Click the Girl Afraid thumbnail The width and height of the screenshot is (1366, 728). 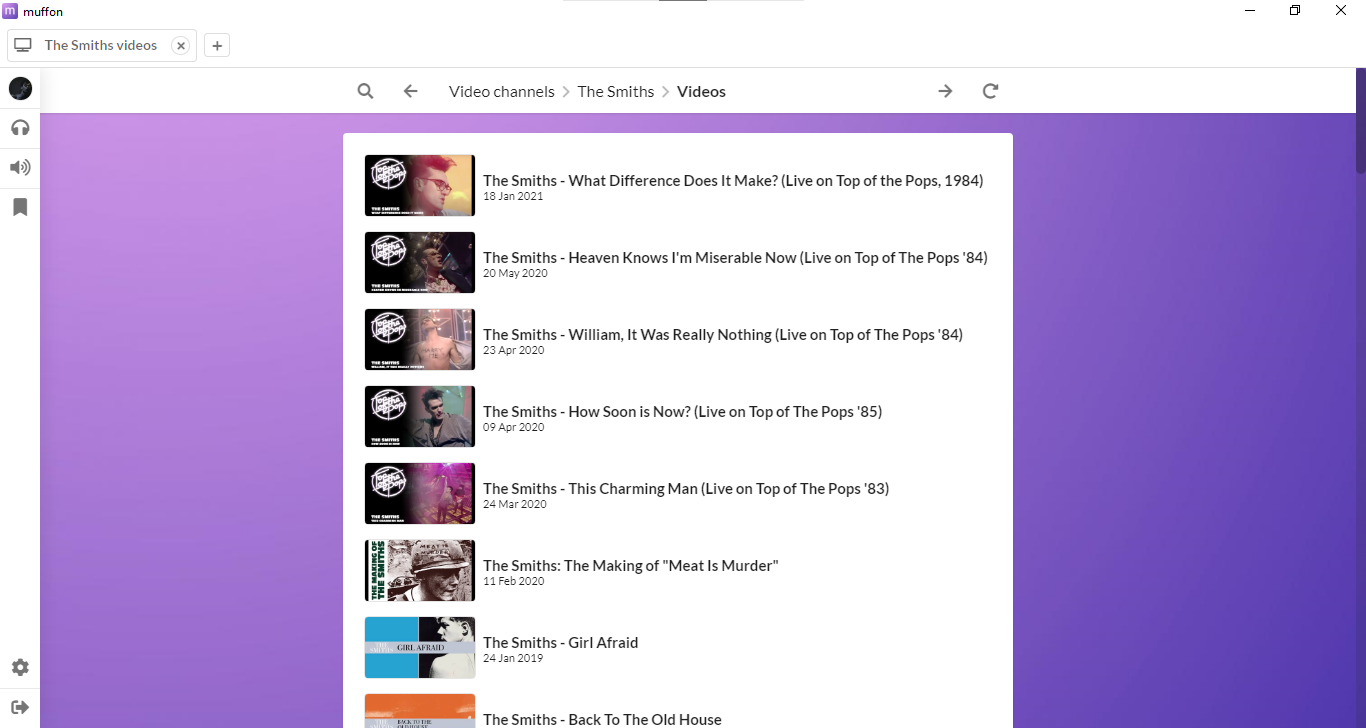coord(420,647)
